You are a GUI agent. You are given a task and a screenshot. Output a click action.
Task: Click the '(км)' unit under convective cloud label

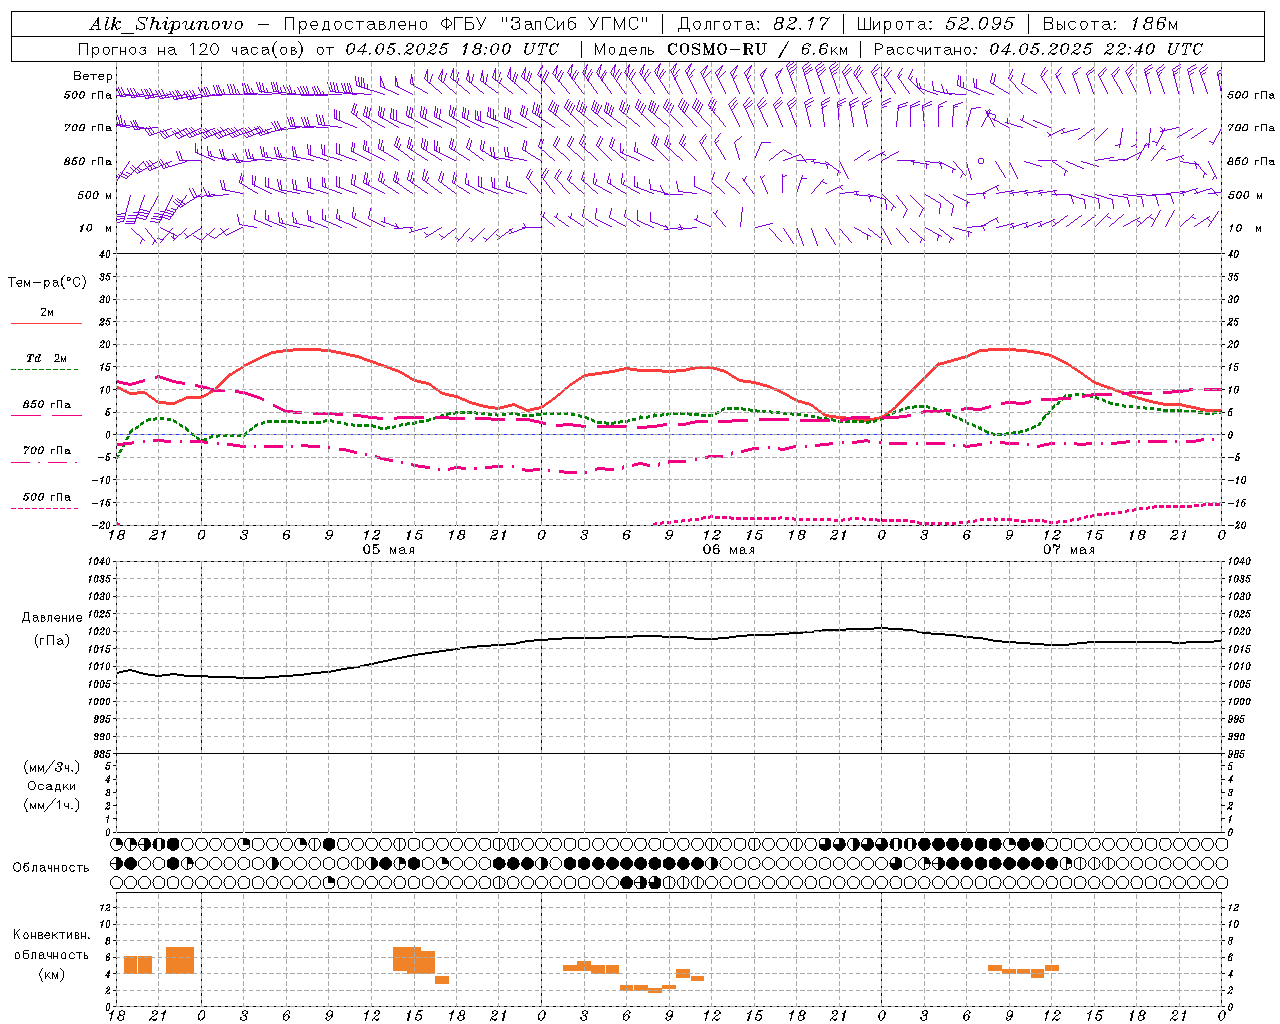pyautogui.click(x=52, y=974)
